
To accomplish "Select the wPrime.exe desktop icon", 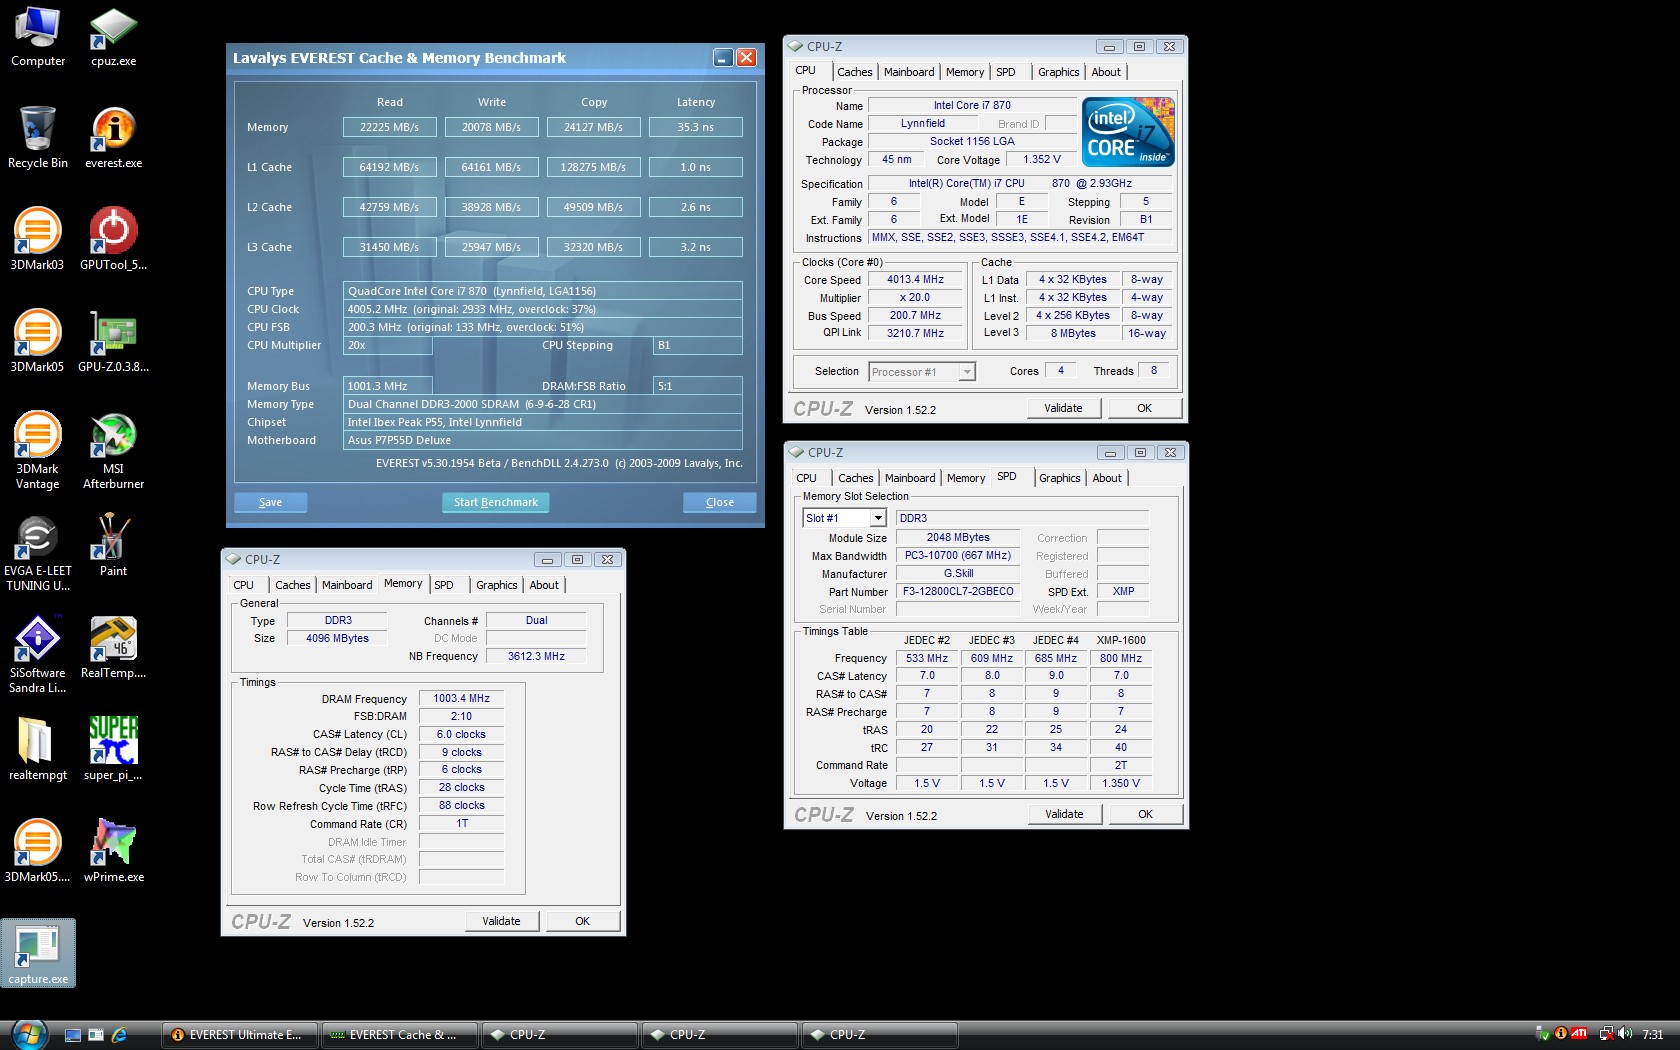I will [x=114, y=852].
